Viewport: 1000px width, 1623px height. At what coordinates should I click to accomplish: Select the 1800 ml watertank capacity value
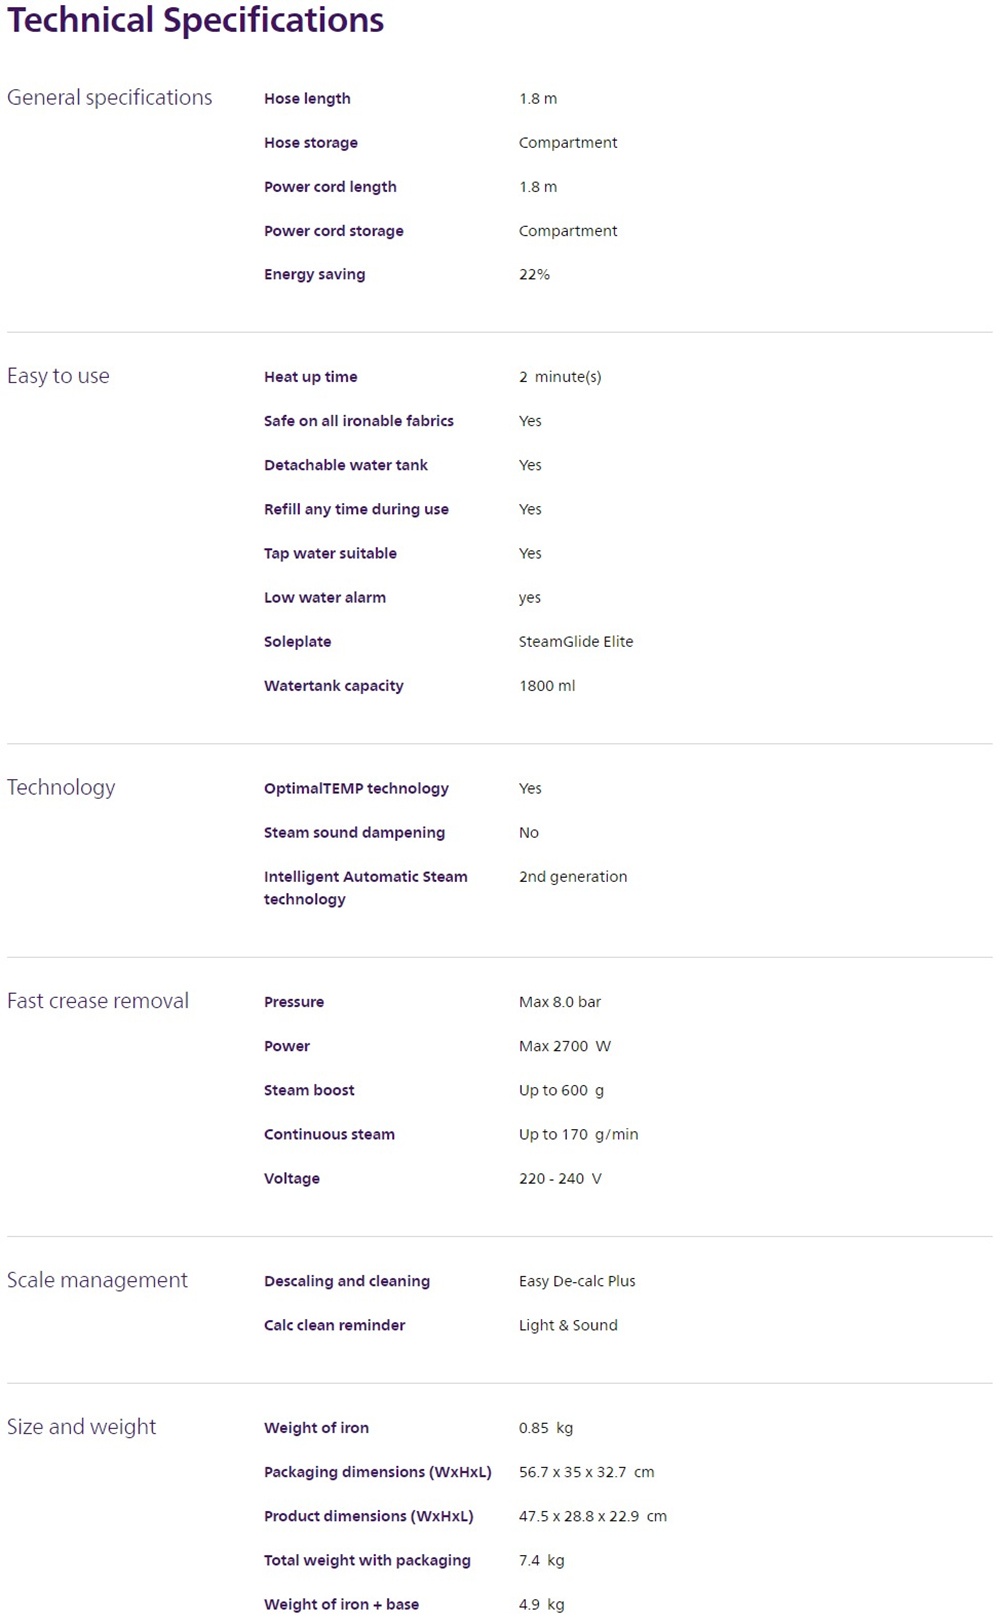click(x=547, y=686)
